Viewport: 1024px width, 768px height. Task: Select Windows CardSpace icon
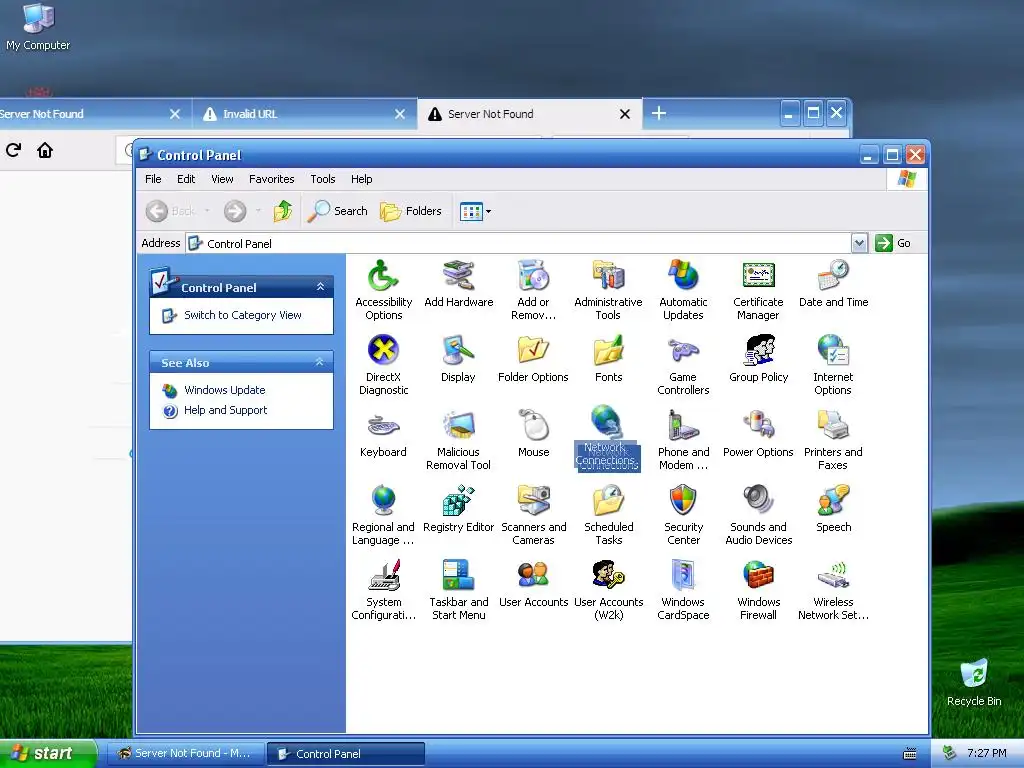683,590
